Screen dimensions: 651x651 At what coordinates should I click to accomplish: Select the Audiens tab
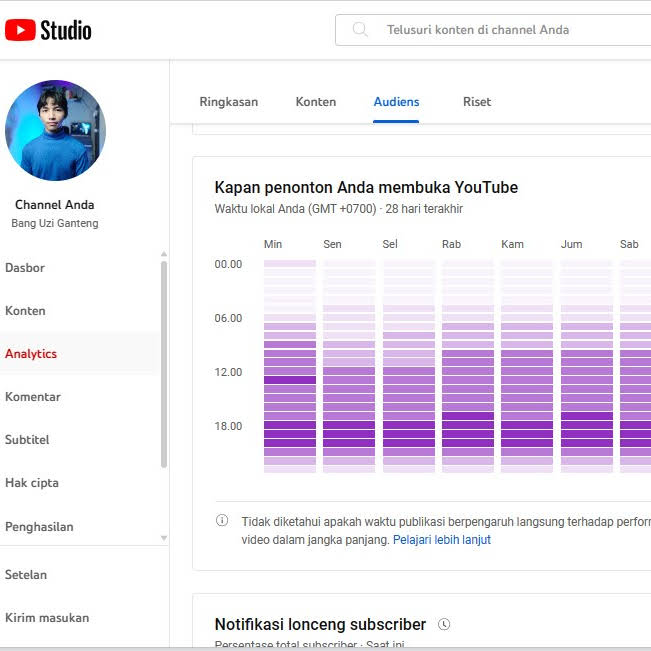396,102
